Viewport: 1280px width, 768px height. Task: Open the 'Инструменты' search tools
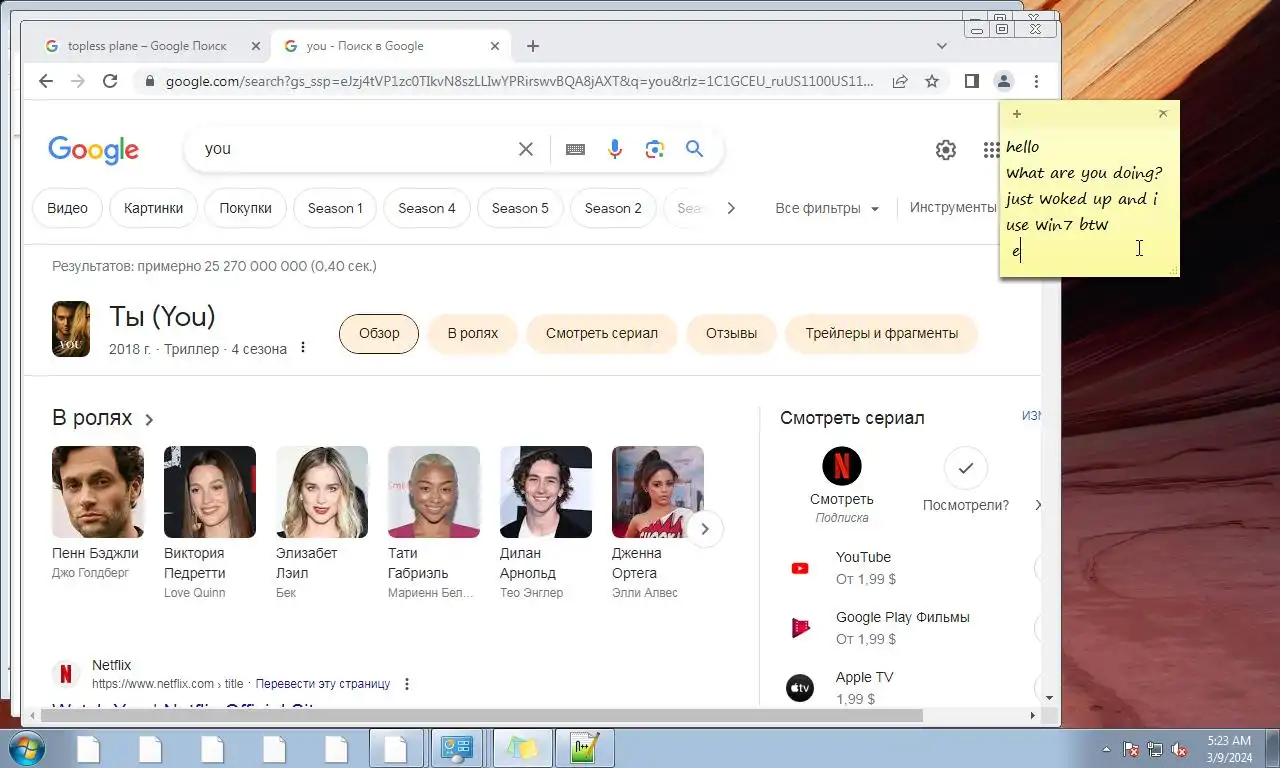click(953, 207)
